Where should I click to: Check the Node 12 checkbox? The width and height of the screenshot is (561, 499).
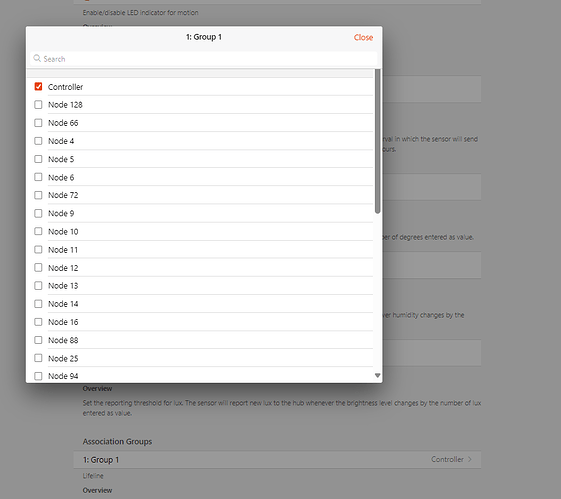[x=38, y=268]
